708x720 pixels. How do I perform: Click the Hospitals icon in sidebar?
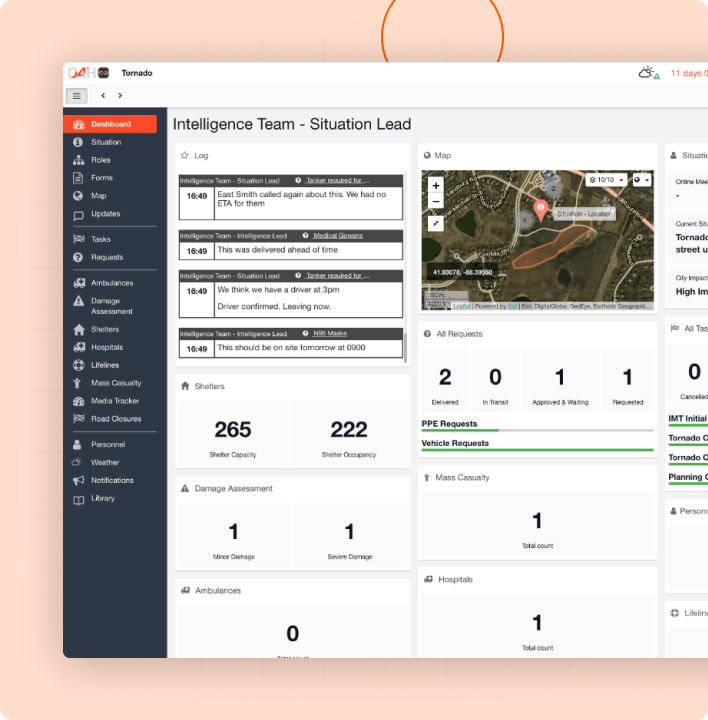(79, 347)
